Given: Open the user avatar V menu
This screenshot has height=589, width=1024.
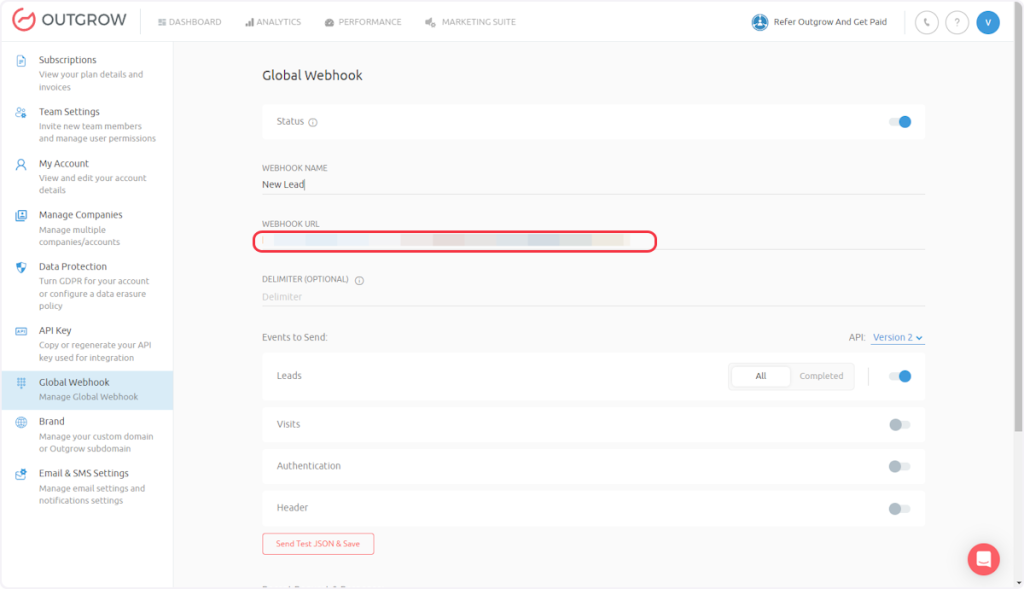Looking at the screenshot, I should [x=988, y=22].
